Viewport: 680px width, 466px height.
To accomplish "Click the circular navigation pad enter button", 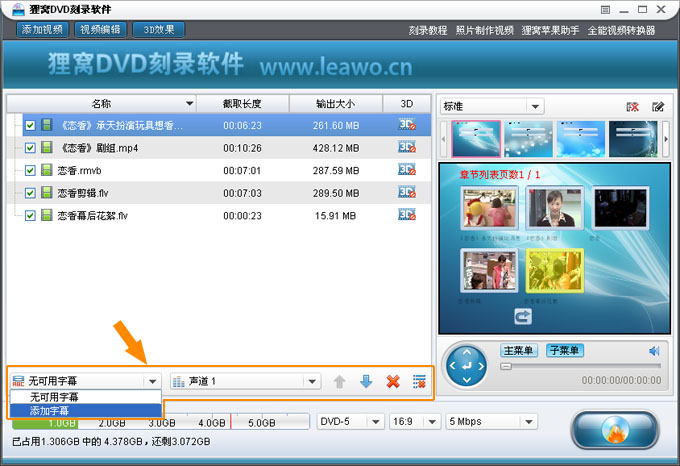I will point(467,366).
